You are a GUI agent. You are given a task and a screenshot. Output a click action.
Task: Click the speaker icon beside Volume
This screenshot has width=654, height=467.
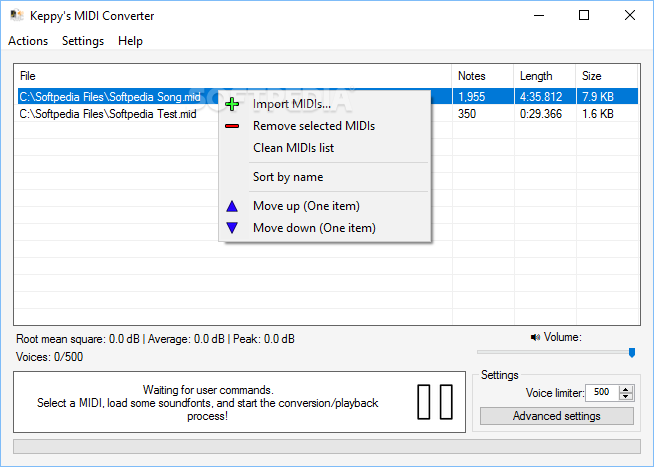535,337
